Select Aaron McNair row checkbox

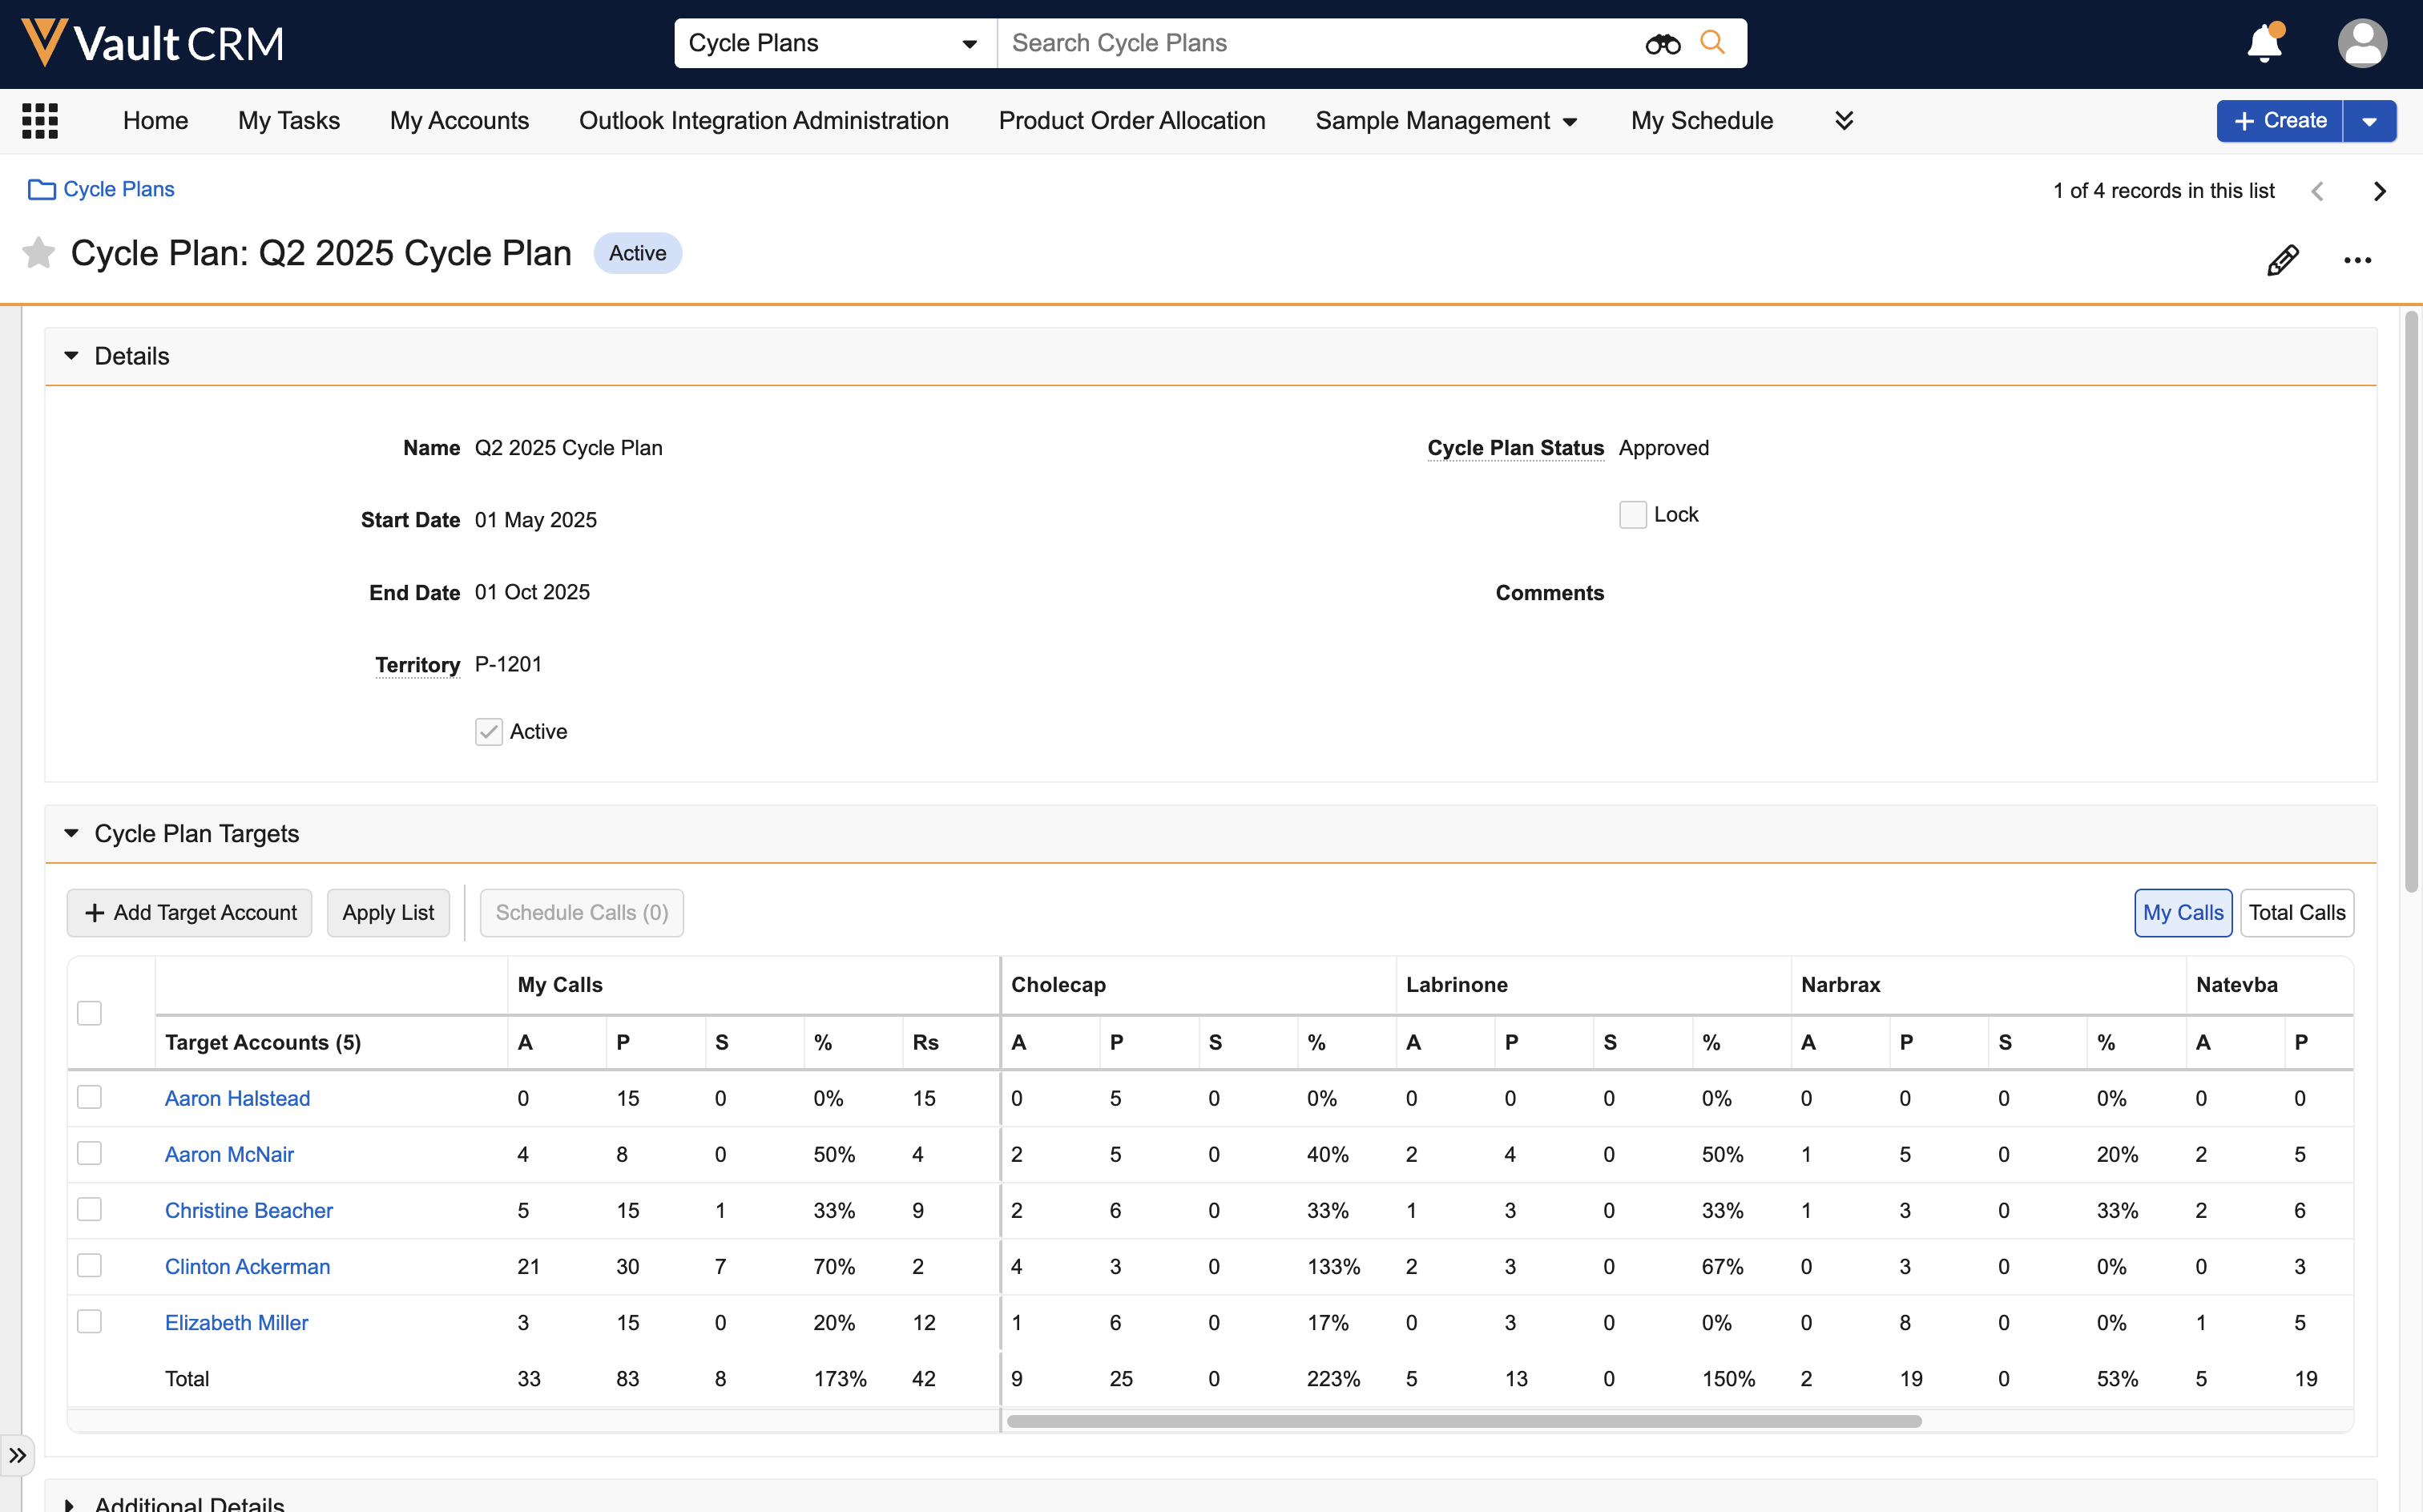(x=89, y=1153)
